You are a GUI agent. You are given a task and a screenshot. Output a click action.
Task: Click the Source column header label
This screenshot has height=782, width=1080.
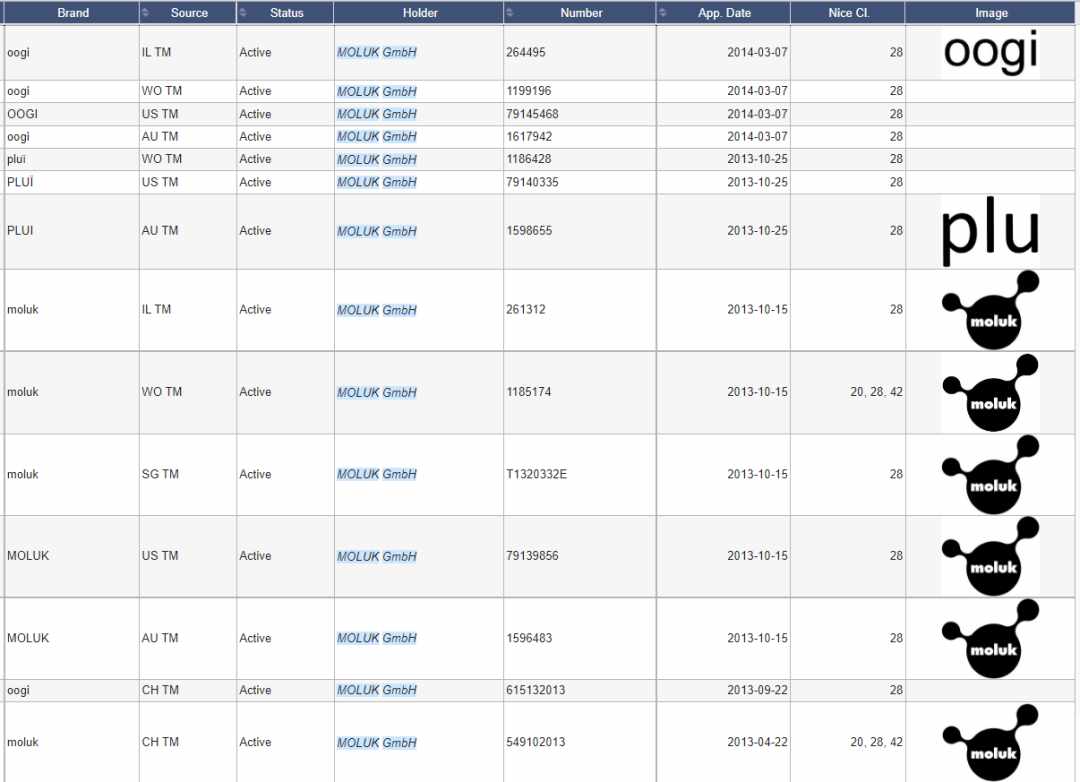coord(189,12)
